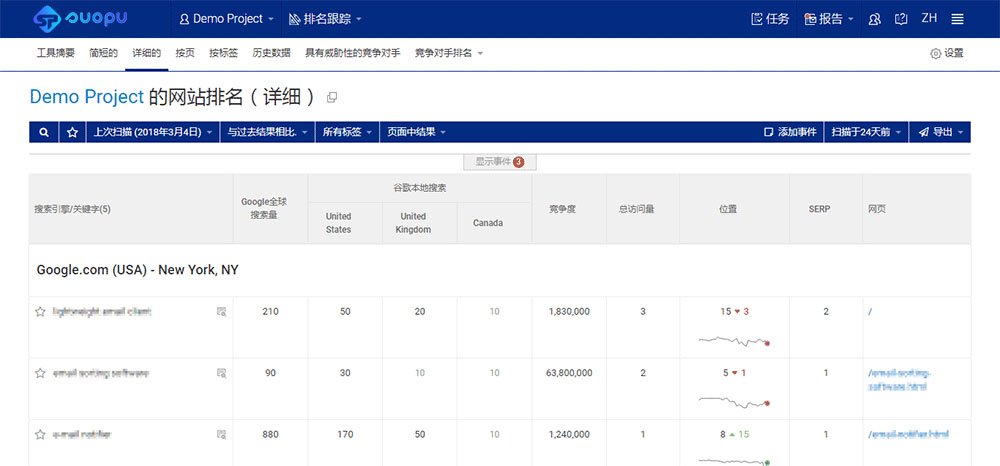1000x466 pixels.
Task: Switch to the 工具摘要 tab
Action: tap(55, 54)
